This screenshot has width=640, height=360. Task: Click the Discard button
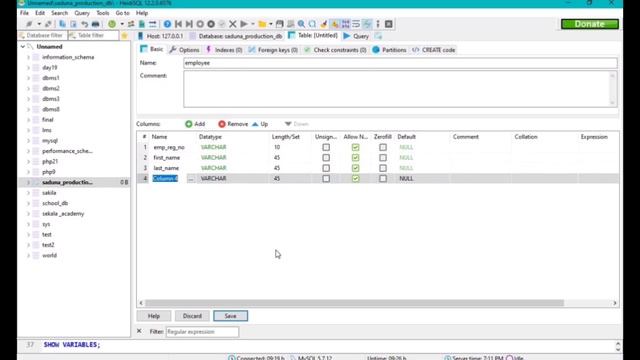(x=192, y=316)
